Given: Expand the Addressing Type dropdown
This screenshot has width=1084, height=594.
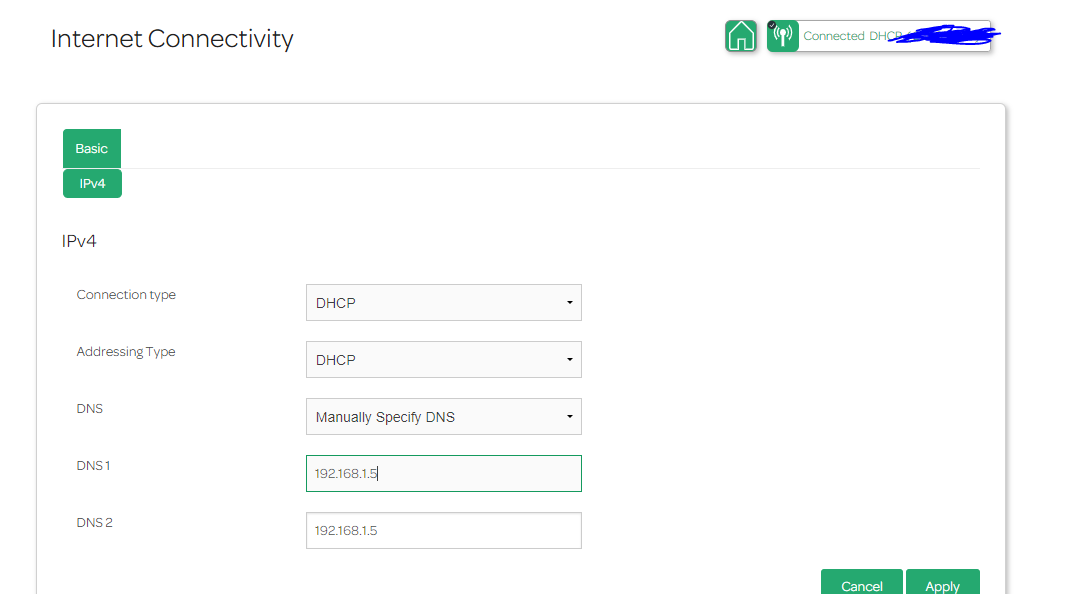Looking at the screenshot, I should click(x=443, y=360).
